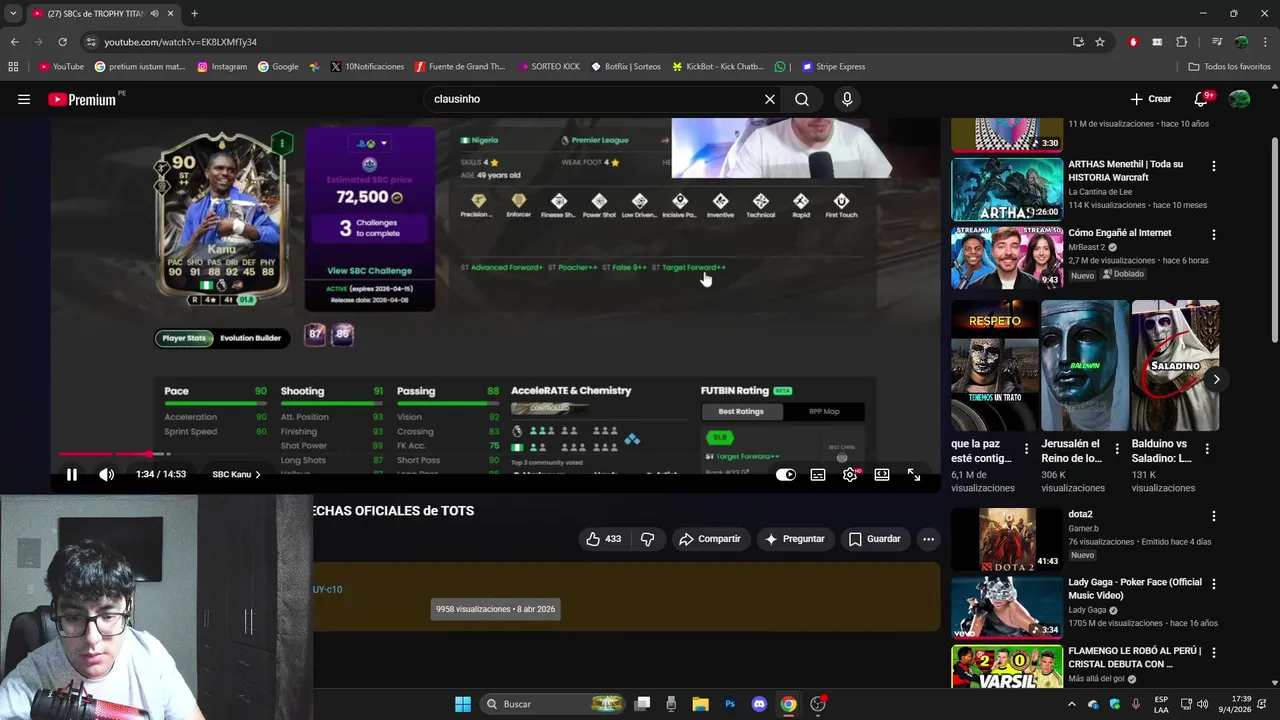
Task: Click the magnifier search button
Action: coord(802,99)
